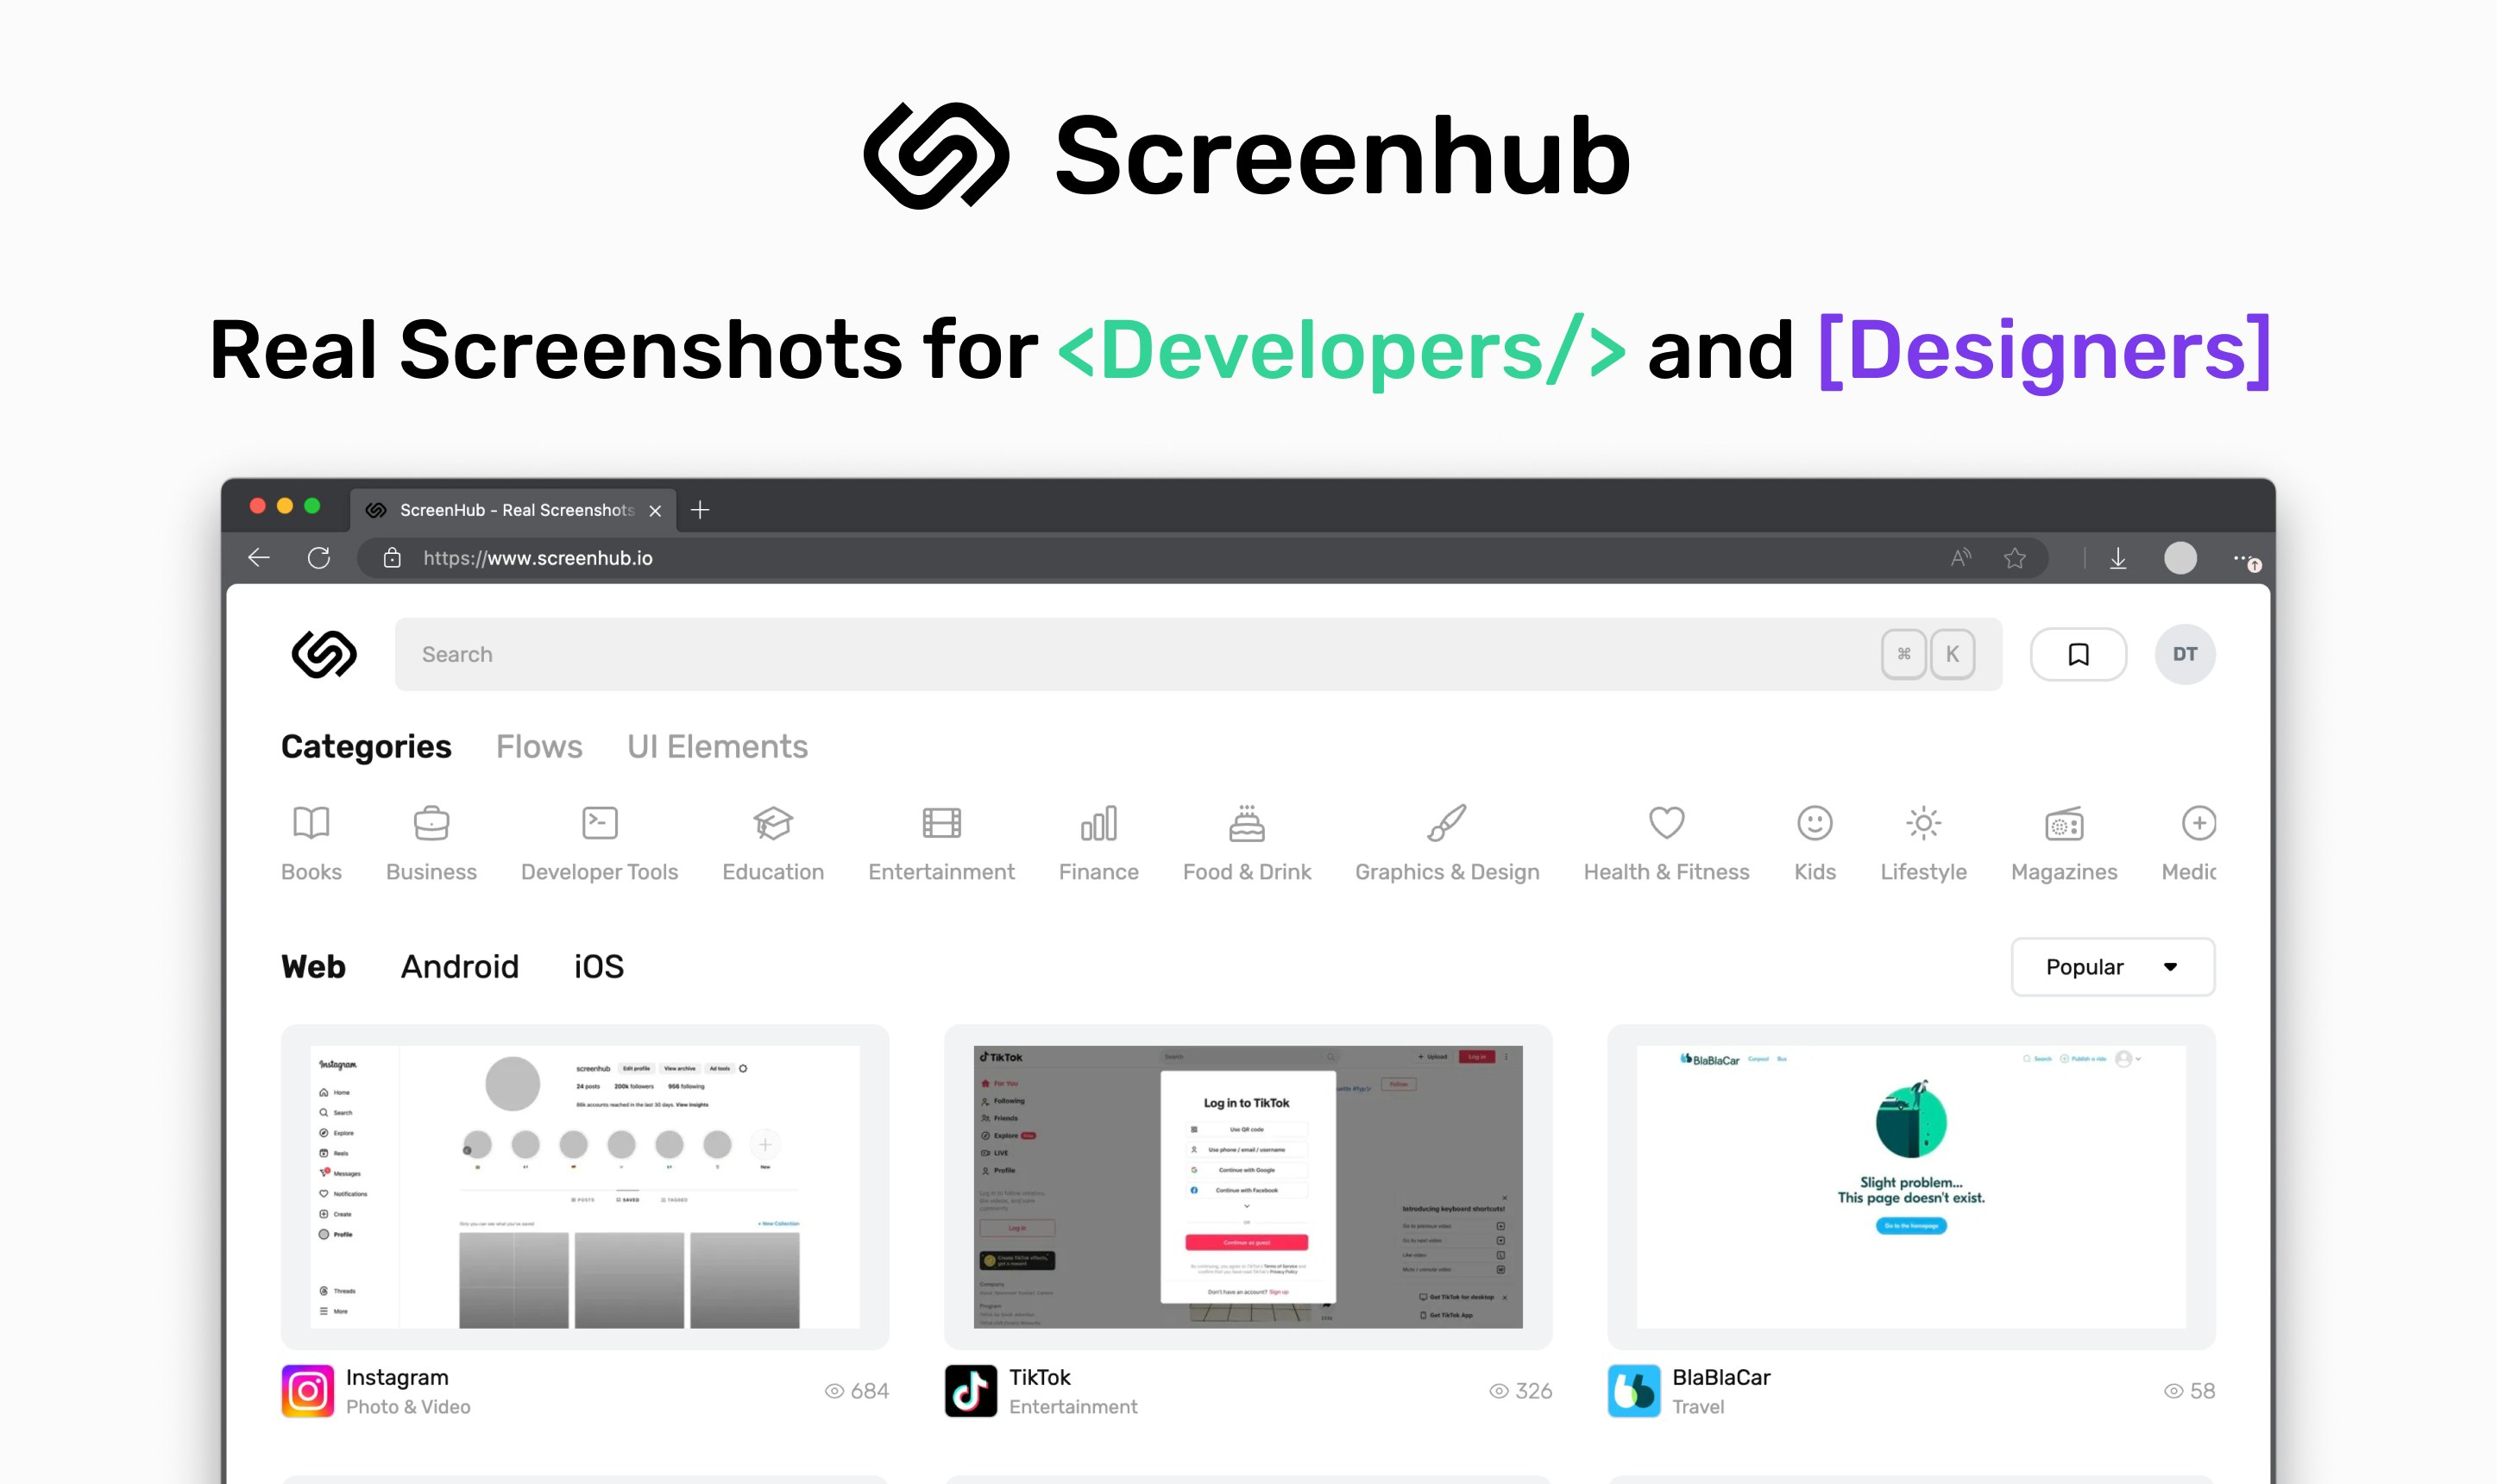Viewport: 2497px width, 1484px height.
Task: Activate the ScreenHub - Real Screenshots browser tab
Action: click(x=512, y=510)
